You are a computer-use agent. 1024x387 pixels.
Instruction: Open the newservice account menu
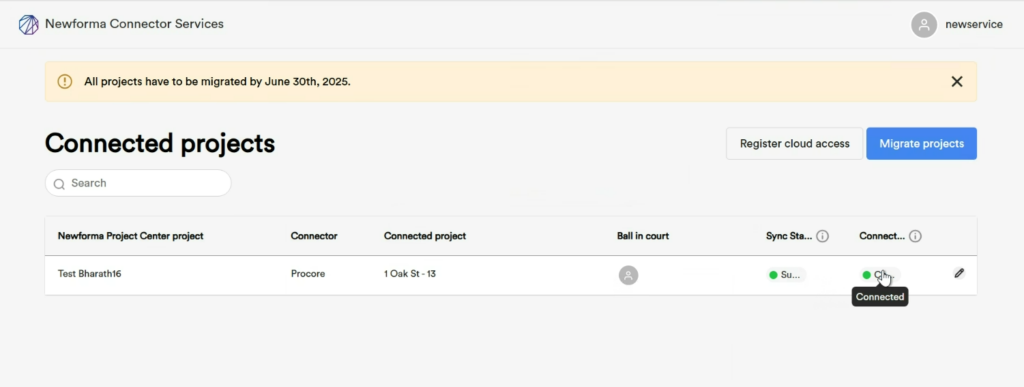coord(974,25)
